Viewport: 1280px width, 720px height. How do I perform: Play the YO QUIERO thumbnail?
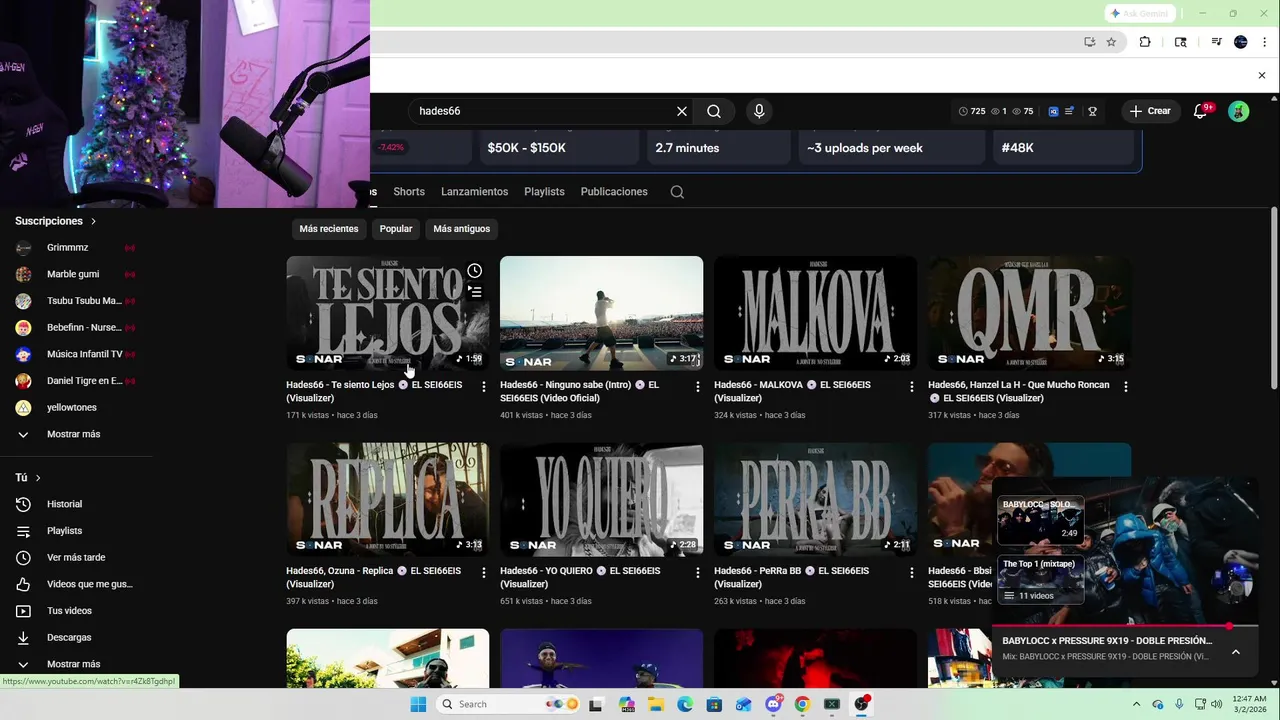601,499
